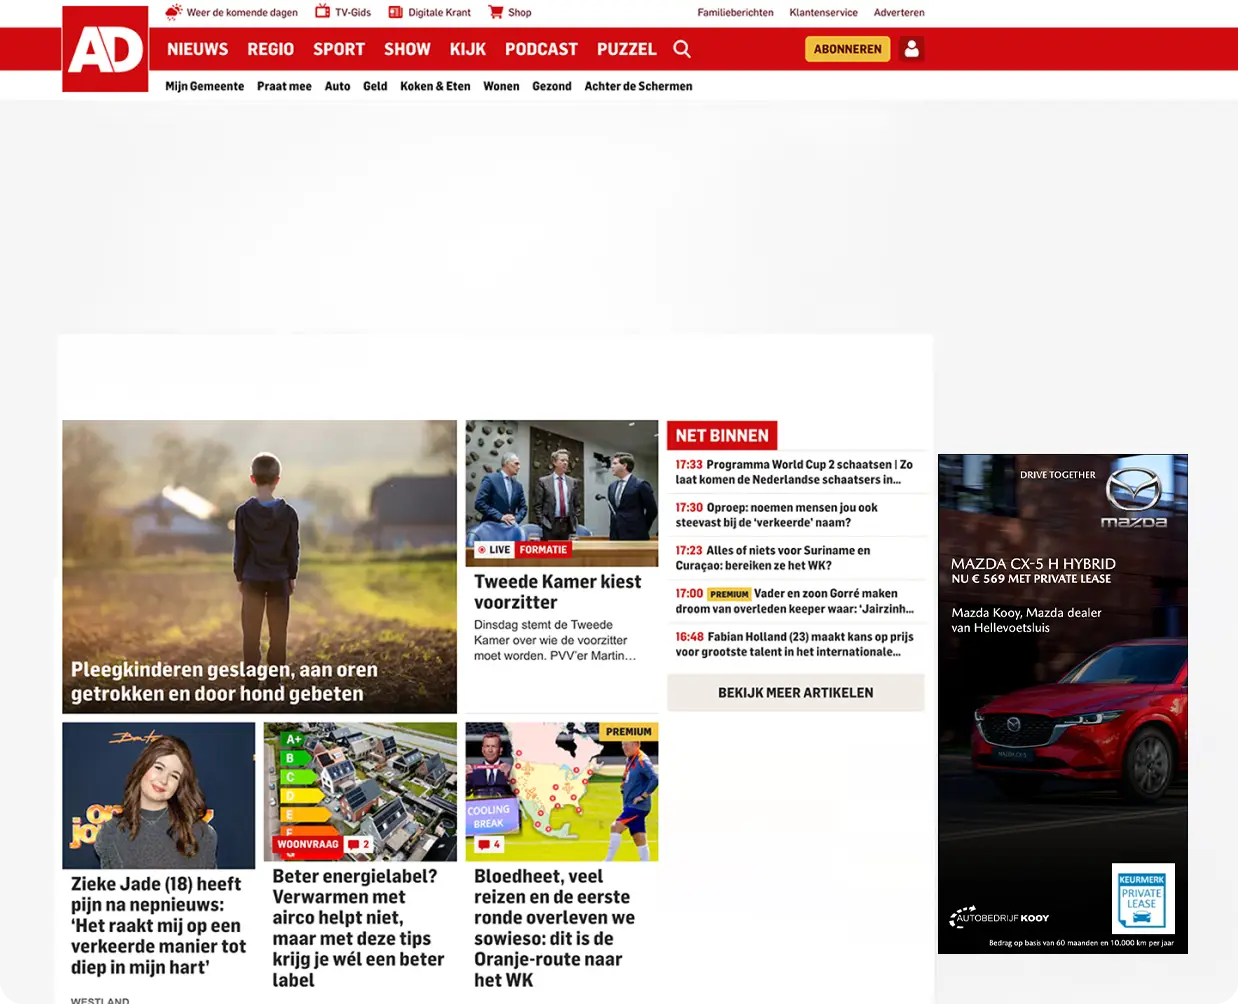This screenshot has width=1238, height=1004.
Task: Open Klantenservice link
Action: [x=823, y=13]
